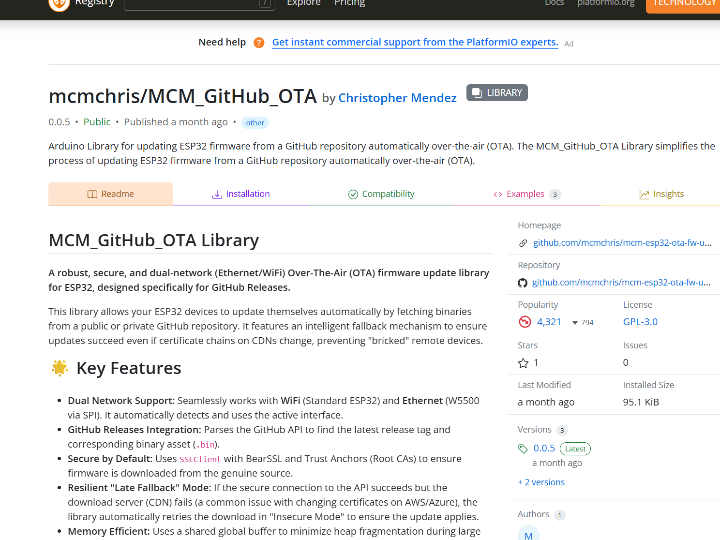Click the red popularity trend icon
Viewport: 720px width, 540px height.
[524, 322]
